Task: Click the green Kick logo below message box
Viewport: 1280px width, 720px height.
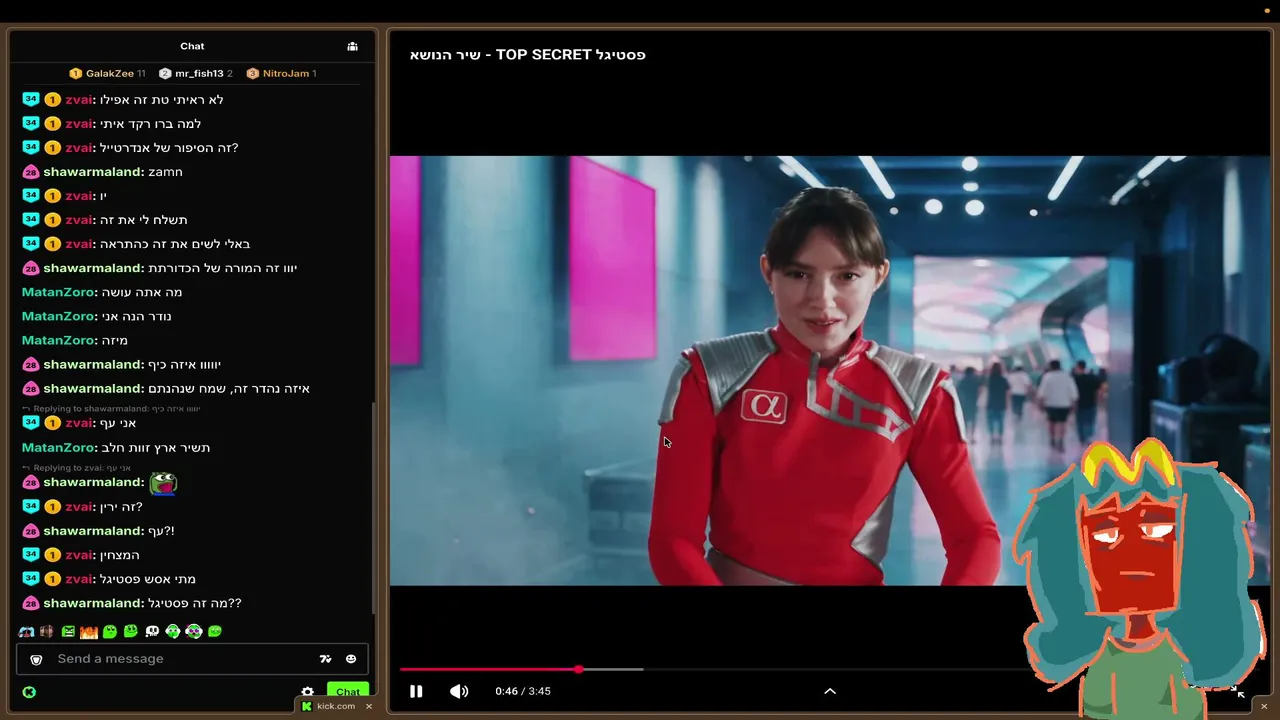Action: tap(29, 692)
